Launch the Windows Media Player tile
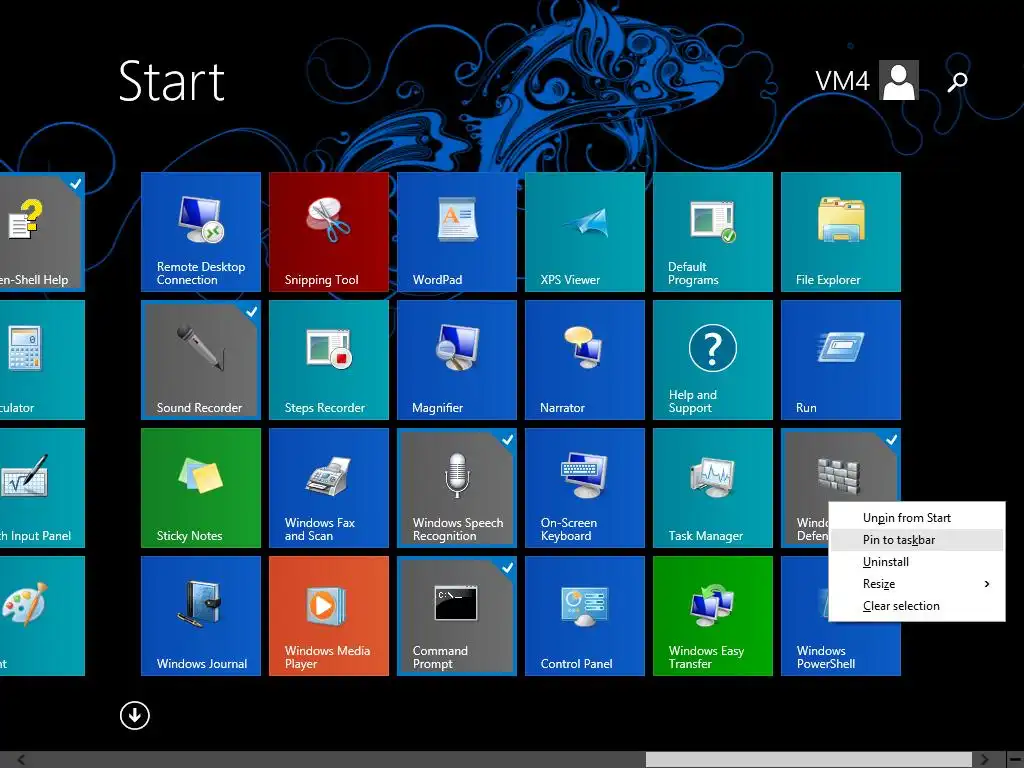Image resolution: width=1024 pixels, height=768 pixels. click(x=328, y=616)
